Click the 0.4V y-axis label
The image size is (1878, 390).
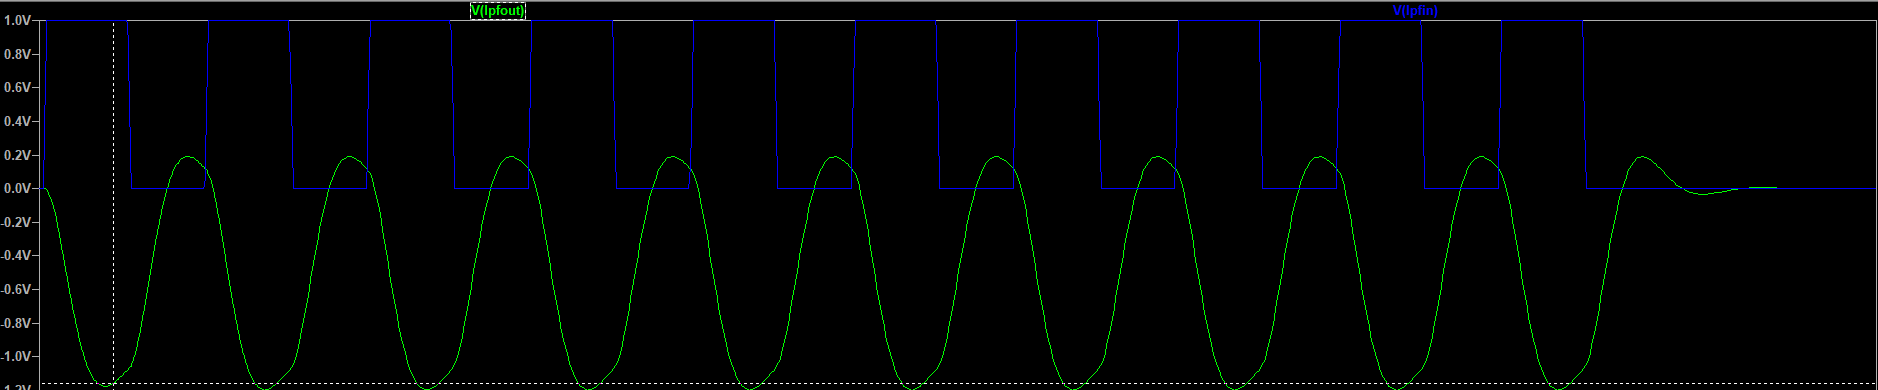[x=17, y=121]
